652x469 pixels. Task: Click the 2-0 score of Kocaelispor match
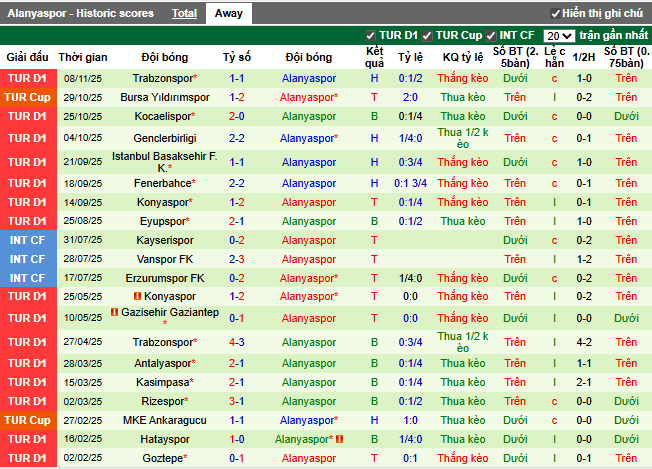coord(237,116)
